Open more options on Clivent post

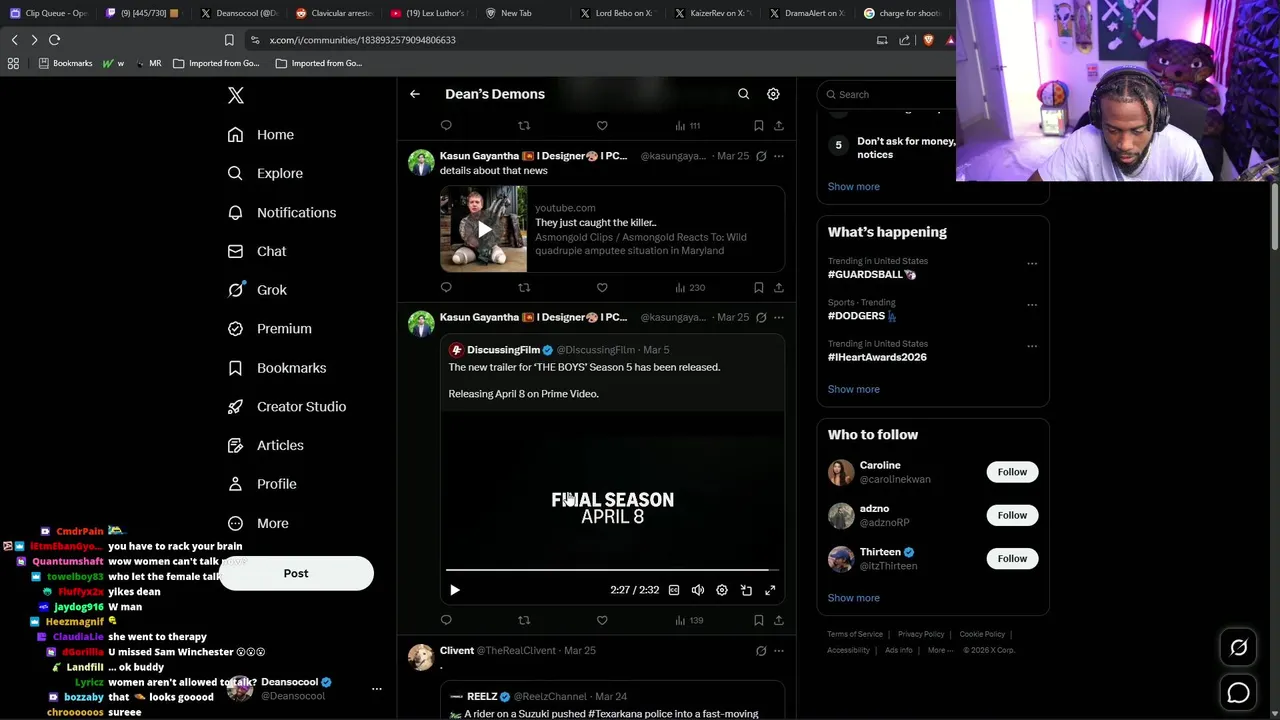point(779,651)
